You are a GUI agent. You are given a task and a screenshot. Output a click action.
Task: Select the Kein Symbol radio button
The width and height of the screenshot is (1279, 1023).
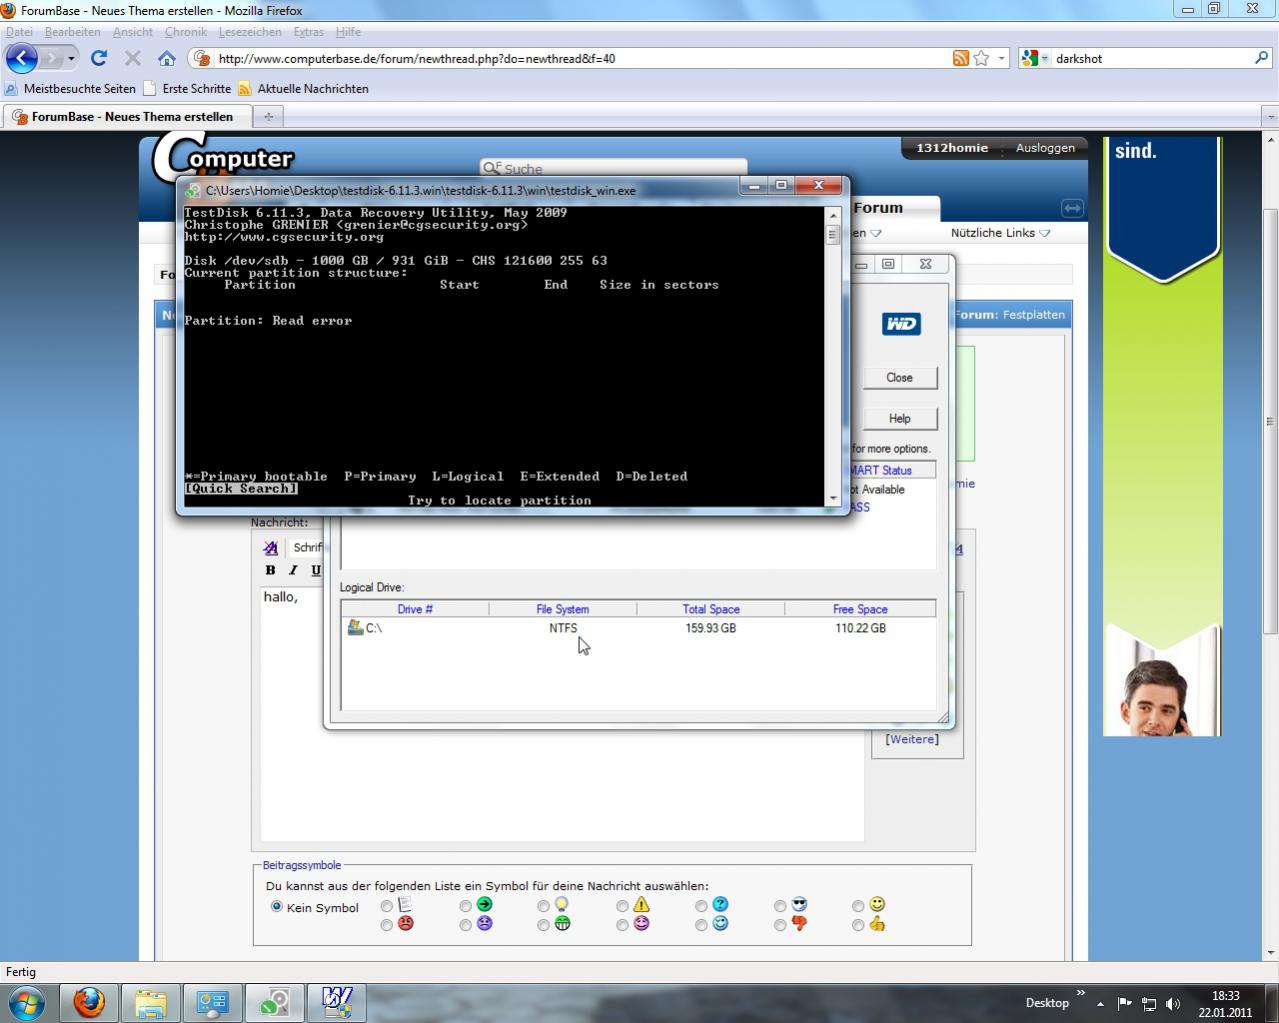pyautogui.click(x=276, y=907)
